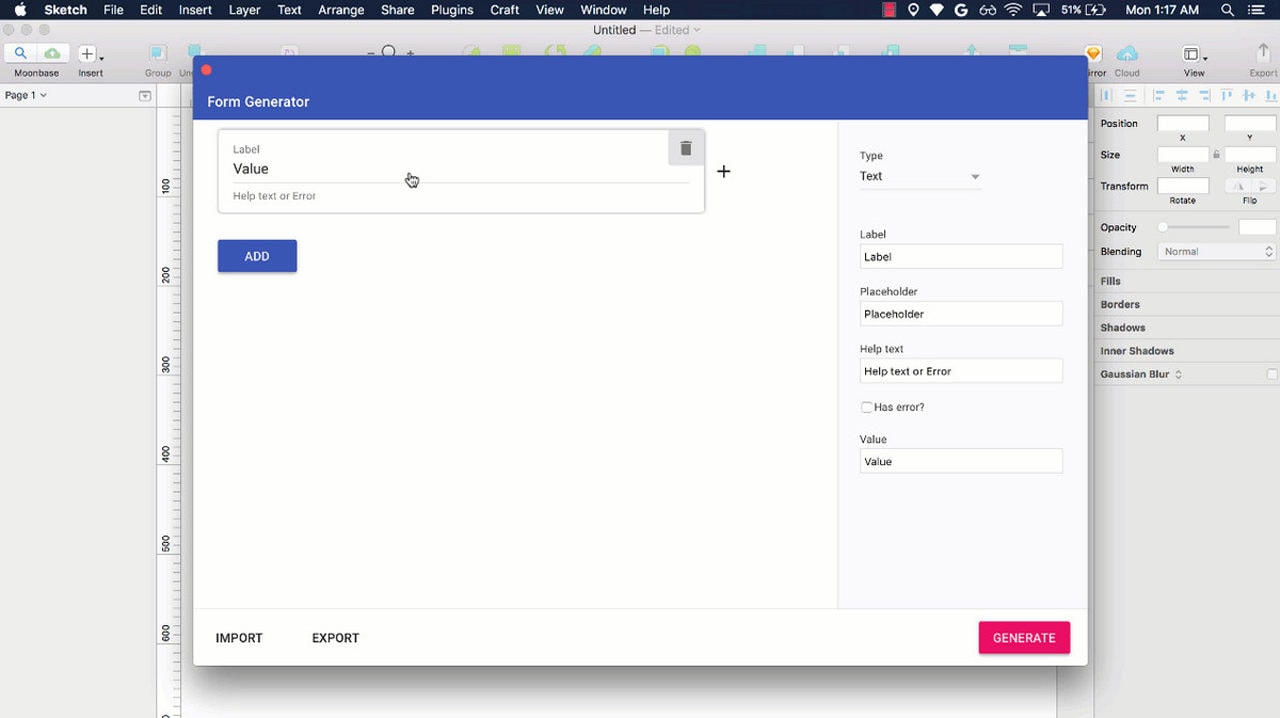The width and height of the screenshot is (1280, 718).
Task: Open the View toolbar icon
Action: (x=1193, y=54)
